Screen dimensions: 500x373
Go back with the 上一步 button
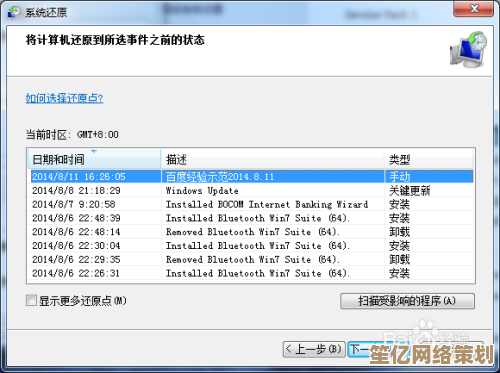pyautogui.click(x=314, y=349)
